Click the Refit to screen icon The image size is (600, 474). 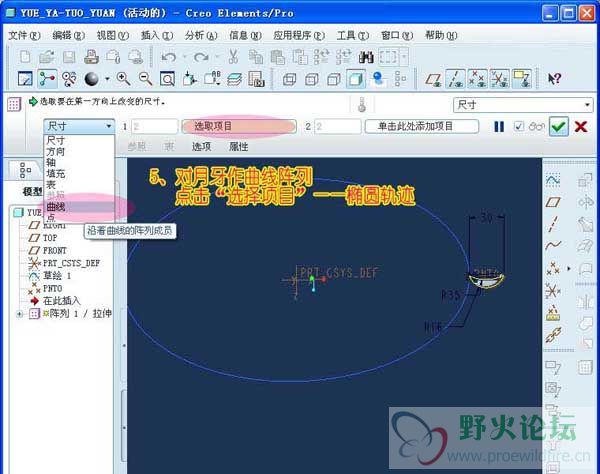tap(167, 79)
